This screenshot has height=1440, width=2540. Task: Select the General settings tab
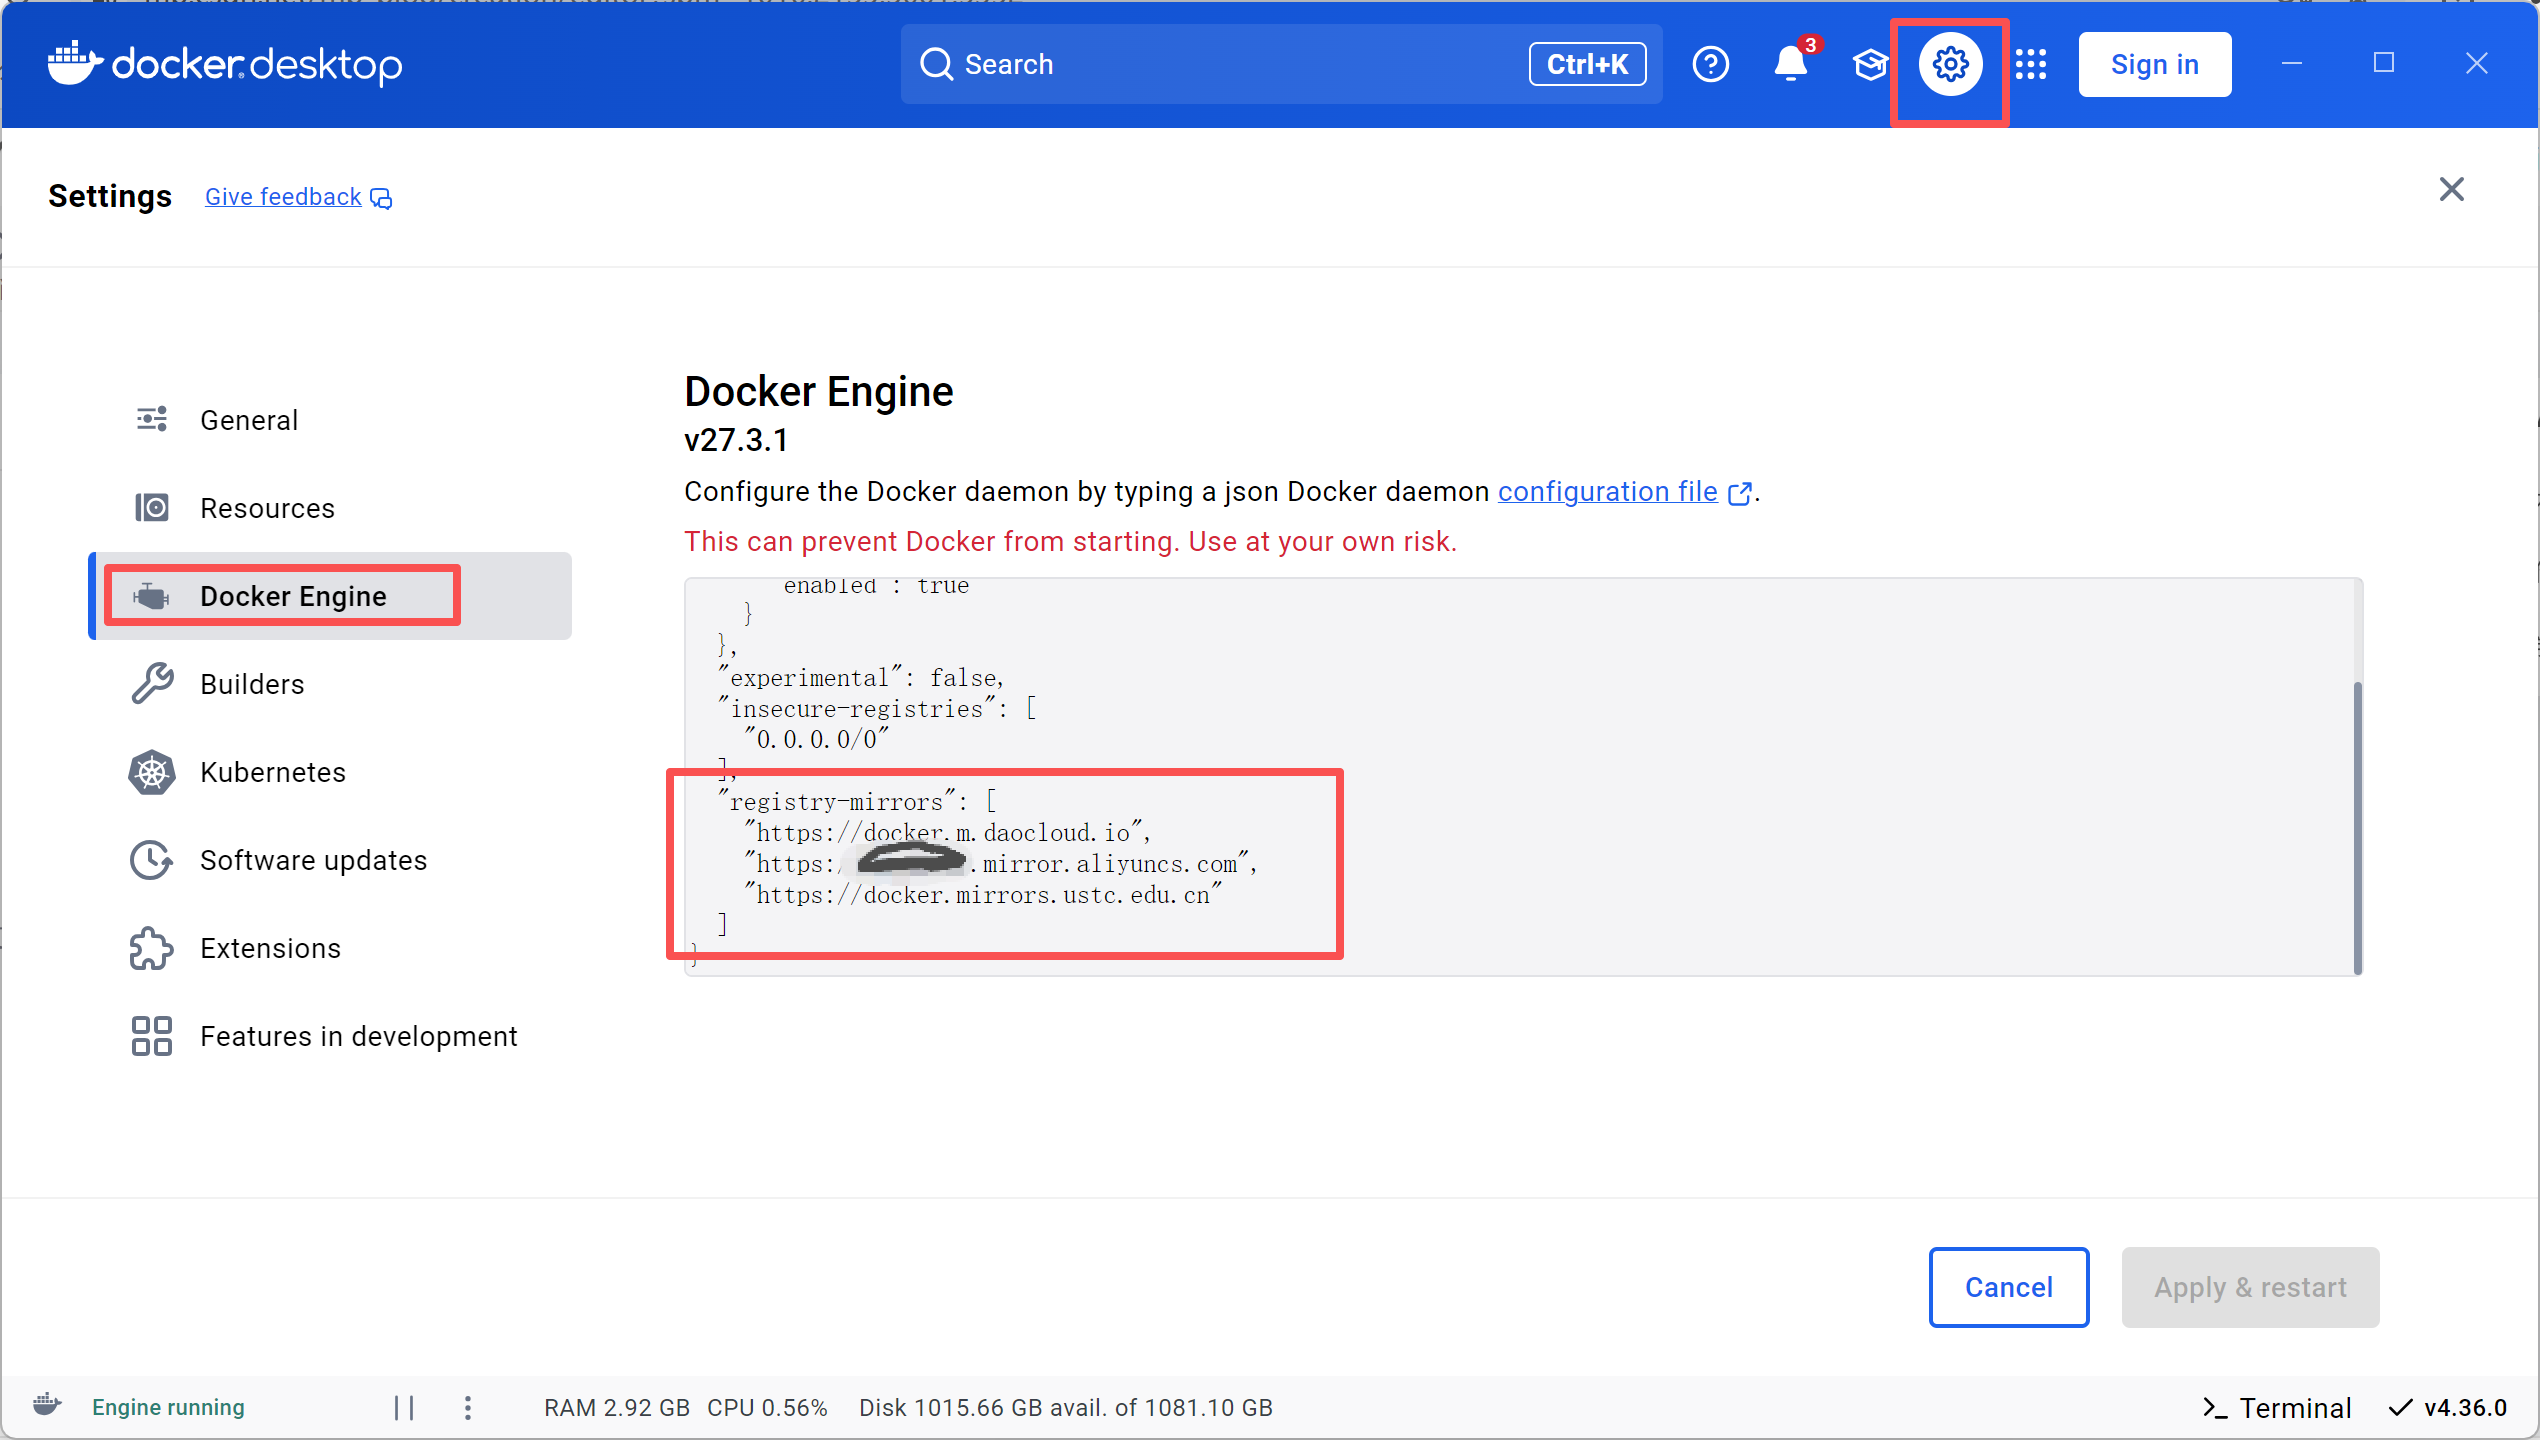click(249, 420)
